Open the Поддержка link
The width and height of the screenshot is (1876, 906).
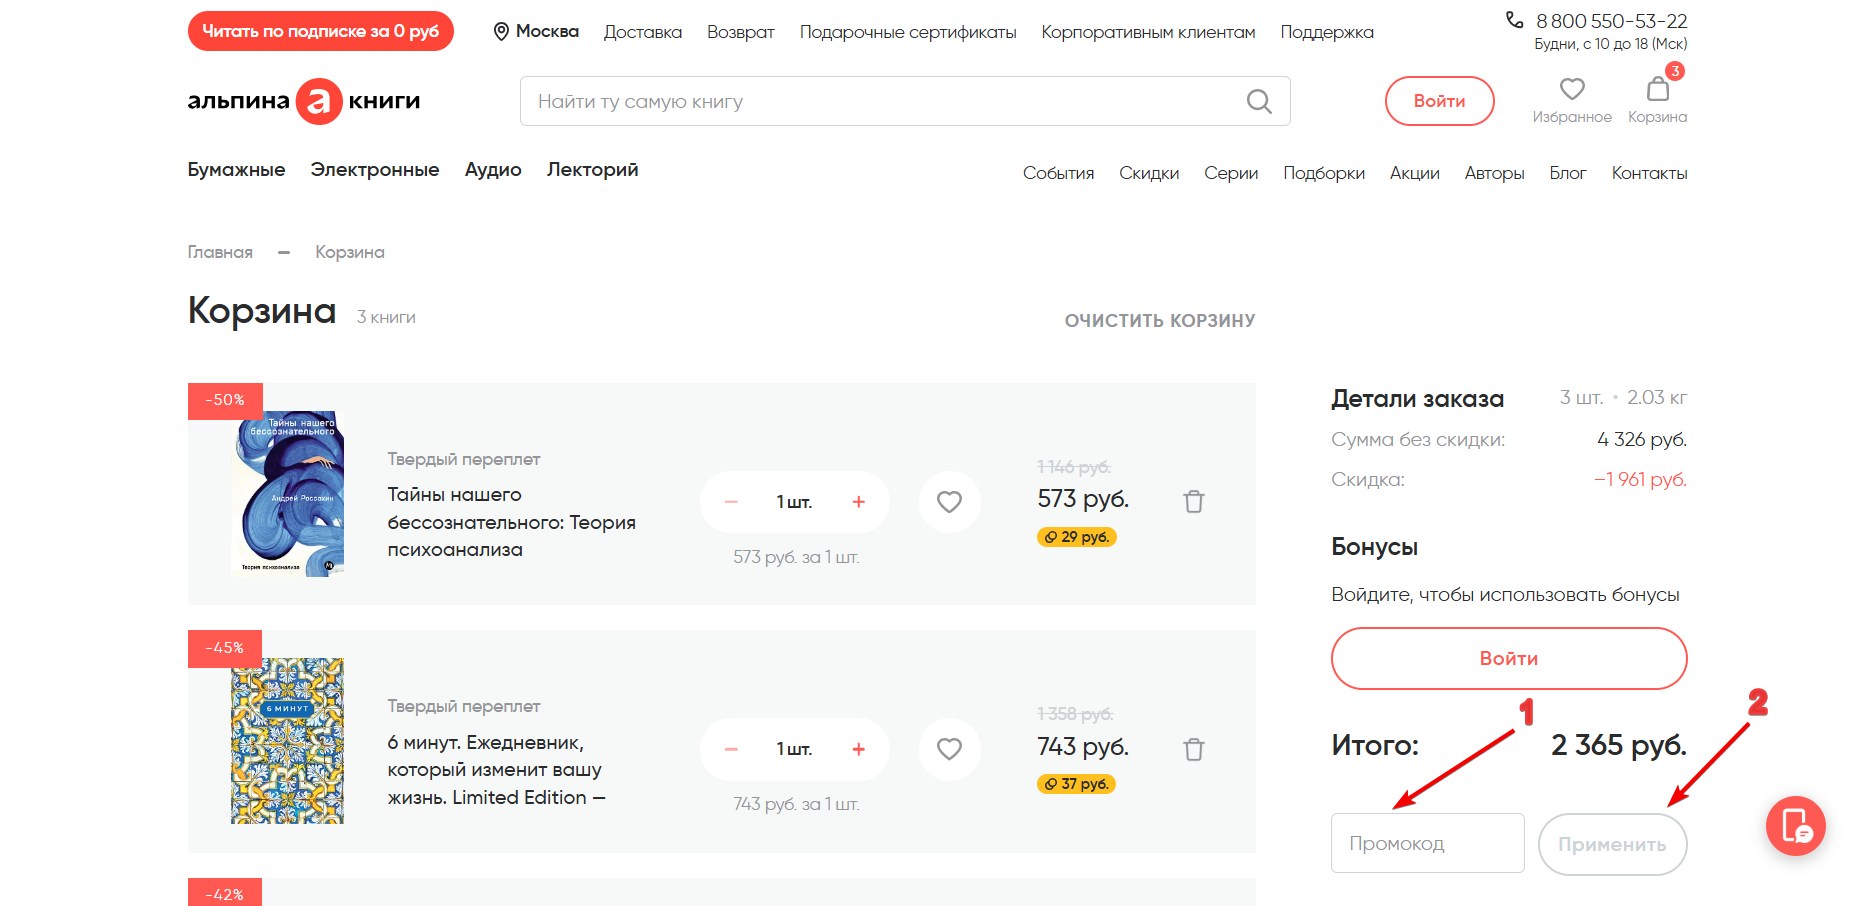(x=1327, y=32)
